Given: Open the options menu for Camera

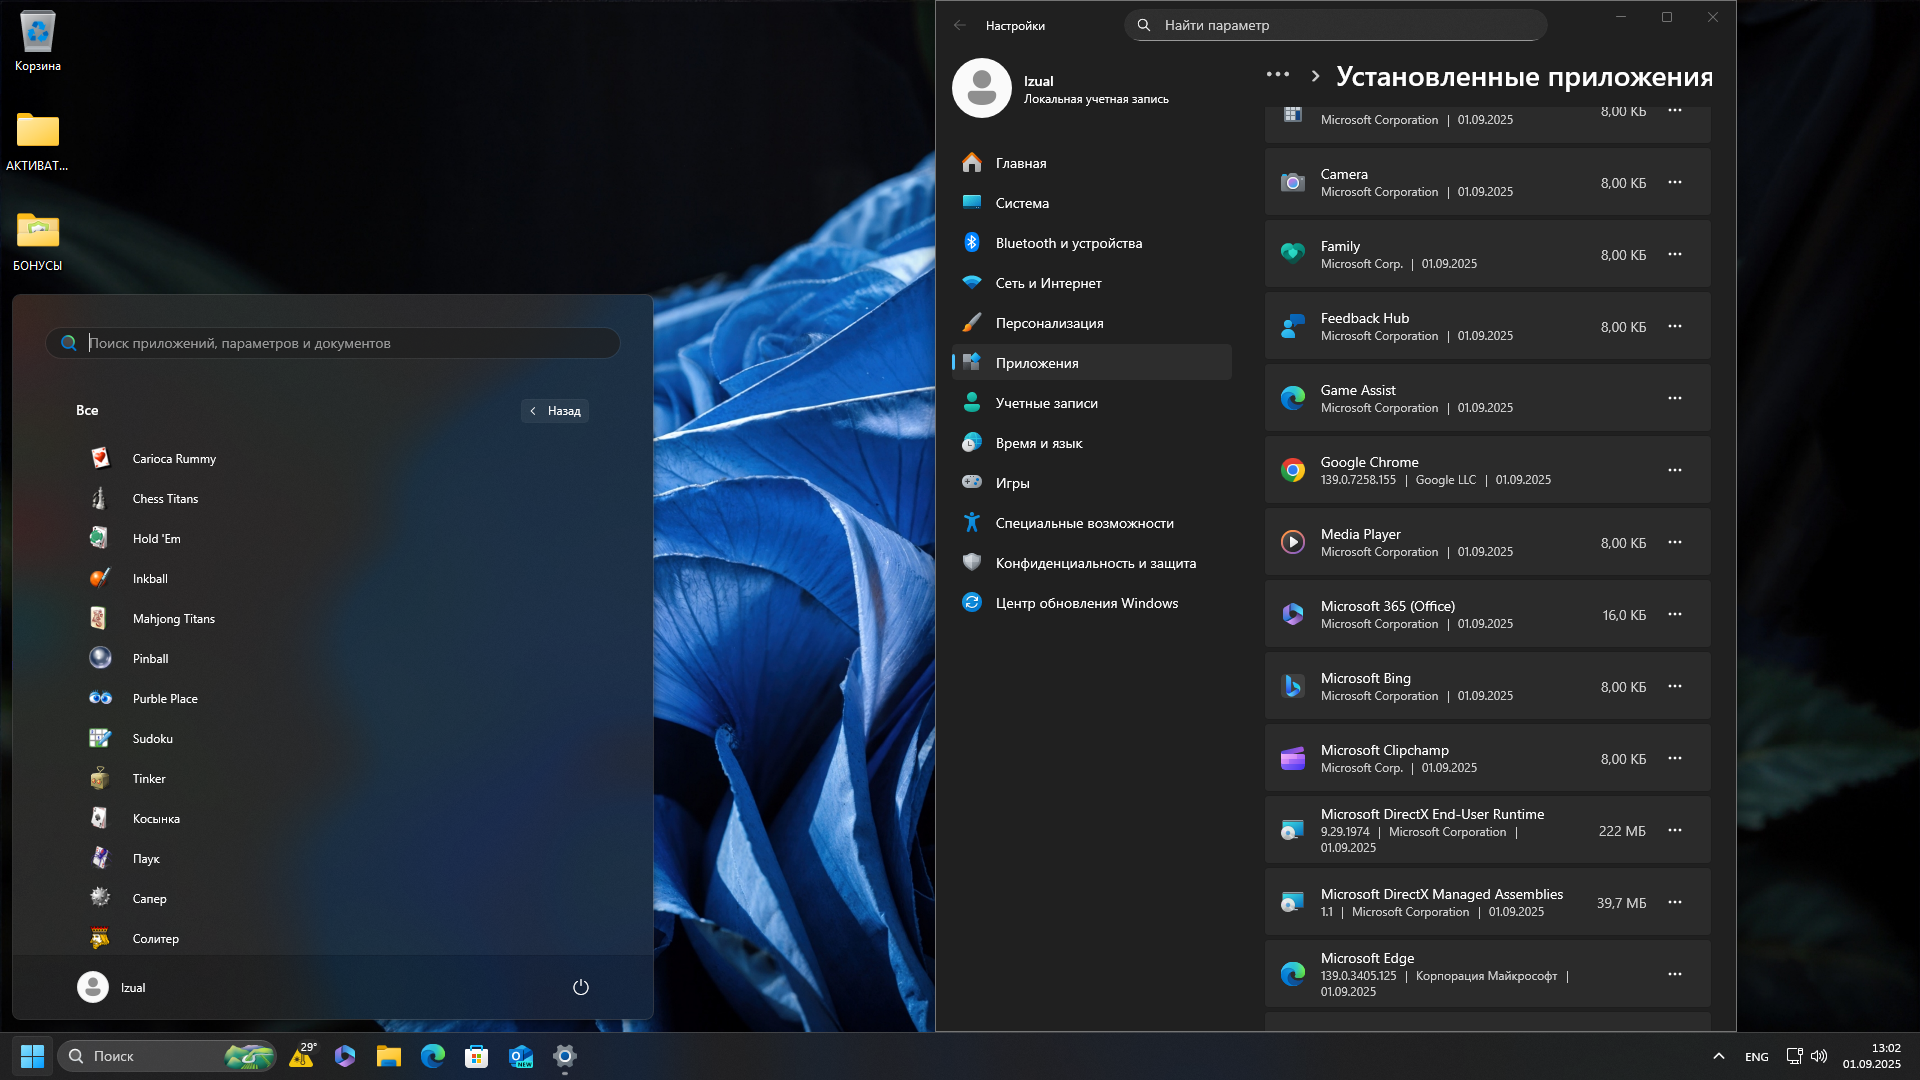Looking at the screenshot, I should 1675,183.
